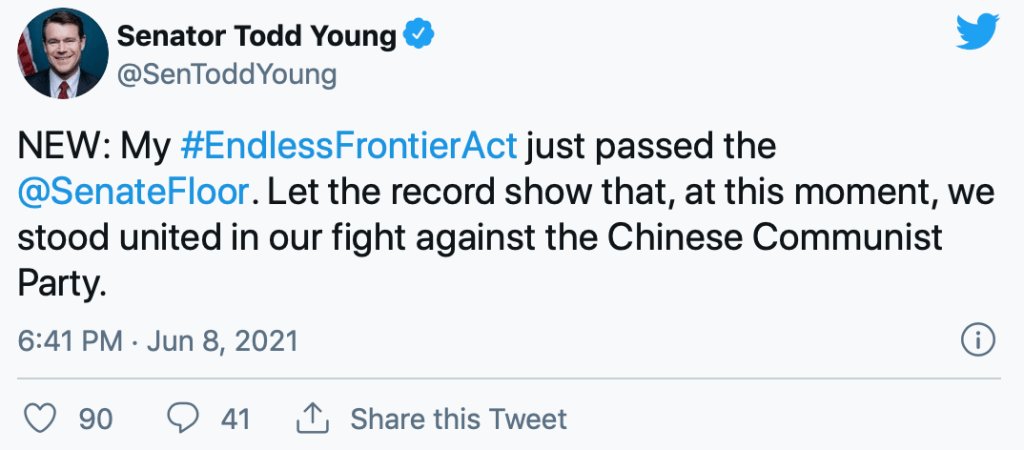
Task: Click the Senator Todd Young display name
Action: click(x=256, y=36)
